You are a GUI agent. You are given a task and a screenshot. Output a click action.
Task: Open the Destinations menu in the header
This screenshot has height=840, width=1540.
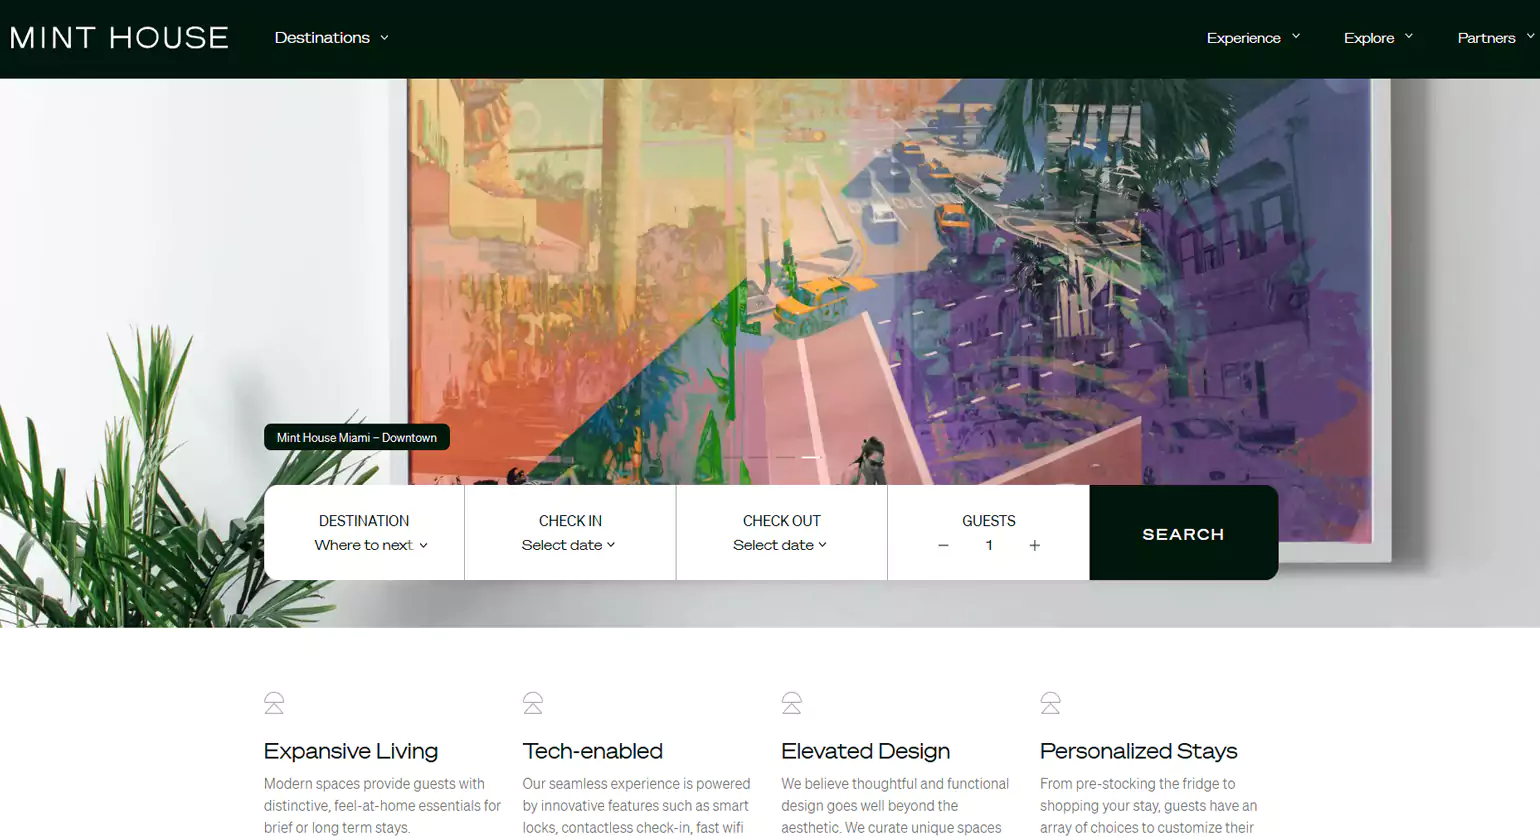pos(331,38)
